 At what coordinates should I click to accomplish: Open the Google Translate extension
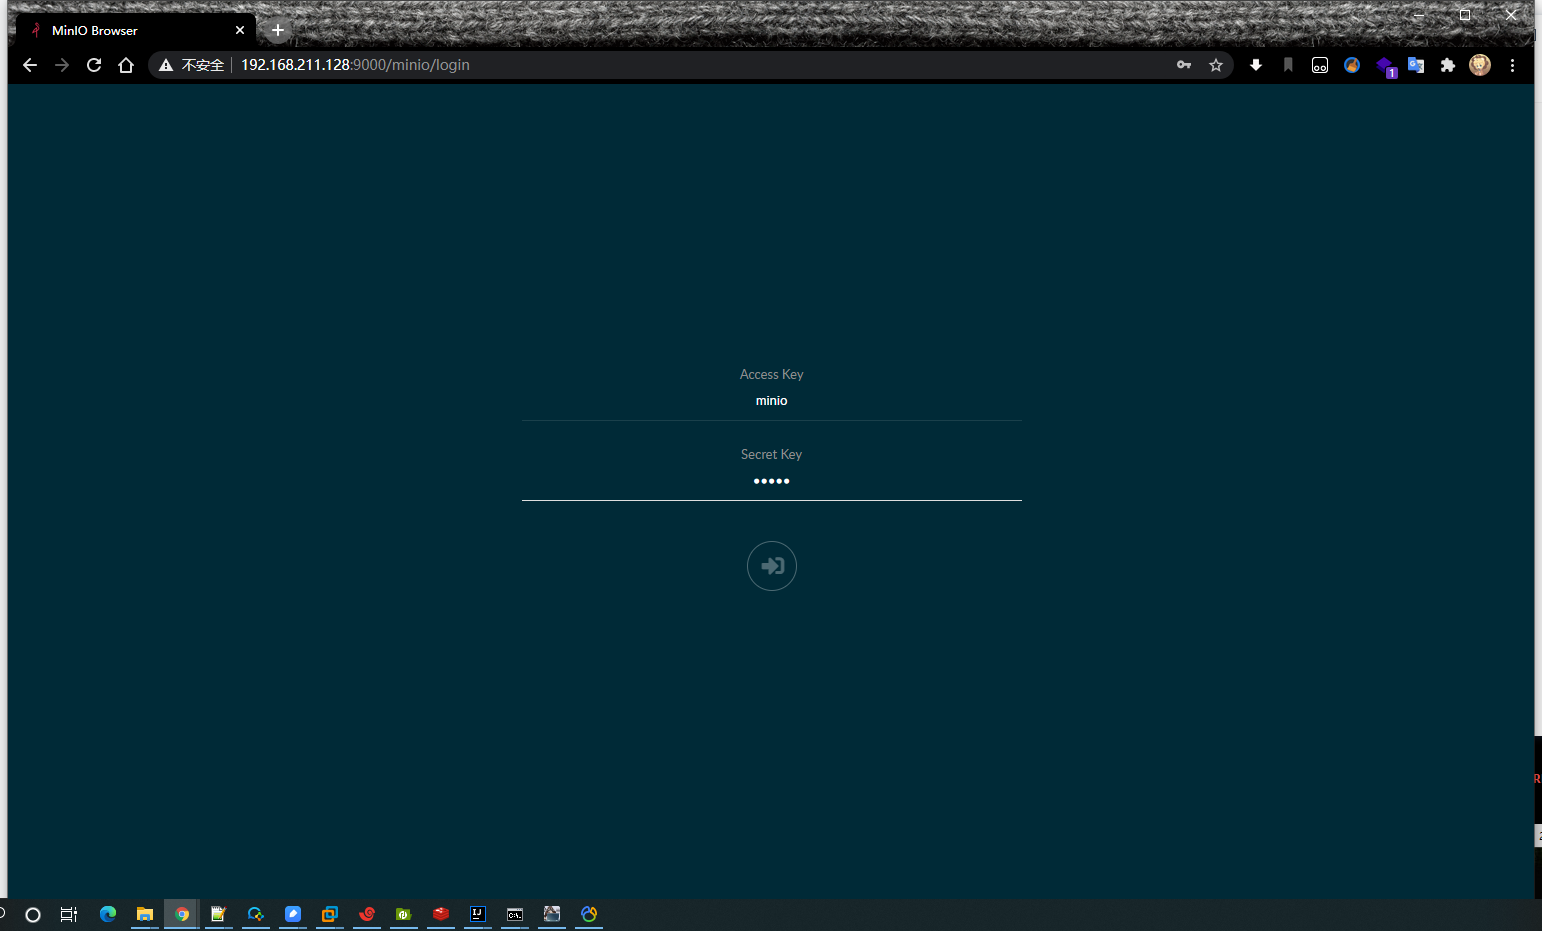pos(1416,65)
